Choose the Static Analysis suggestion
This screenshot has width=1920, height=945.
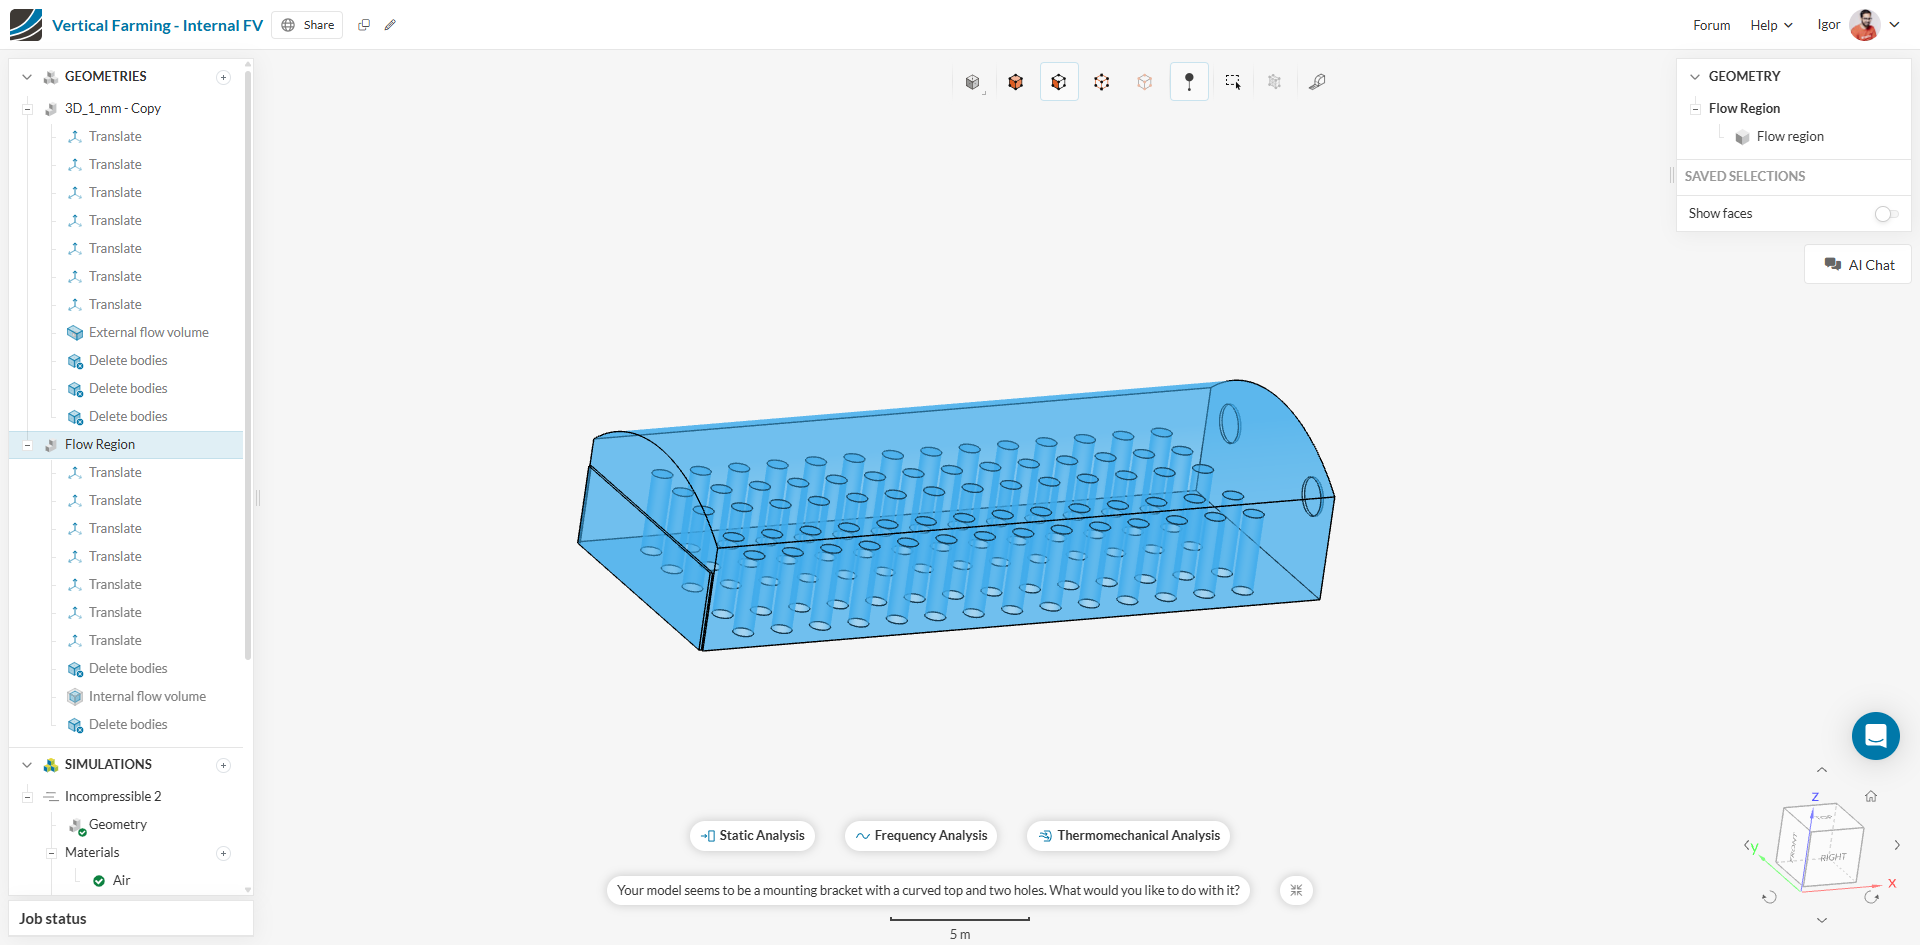tap(752, 836)
